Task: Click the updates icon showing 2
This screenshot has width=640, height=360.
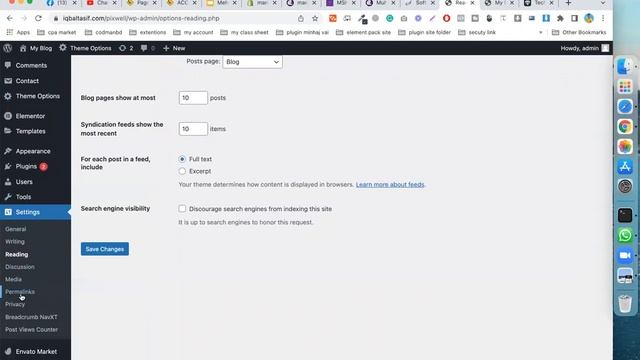Action: pos(126,48)
